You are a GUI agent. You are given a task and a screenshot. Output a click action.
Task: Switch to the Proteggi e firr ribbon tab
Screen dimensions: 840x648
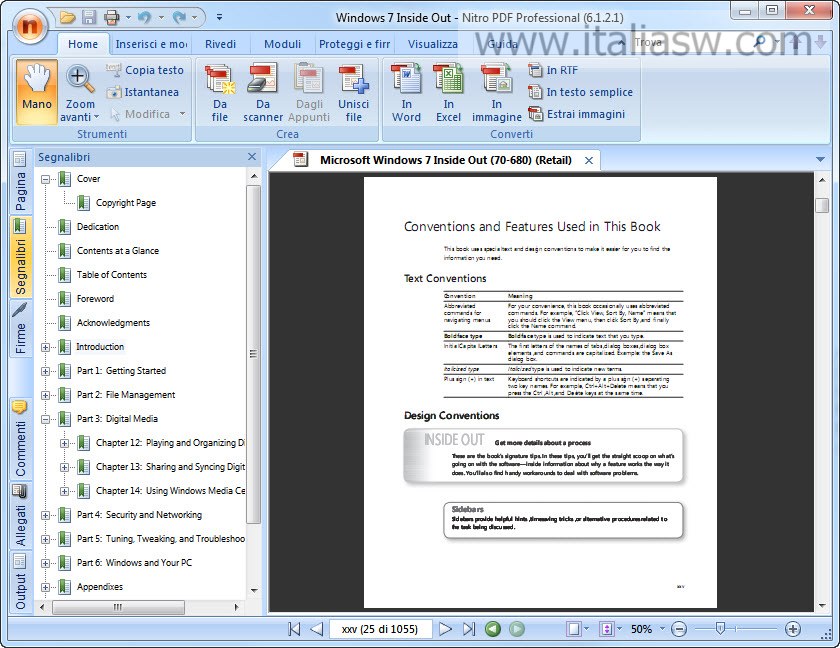point(355,44)
